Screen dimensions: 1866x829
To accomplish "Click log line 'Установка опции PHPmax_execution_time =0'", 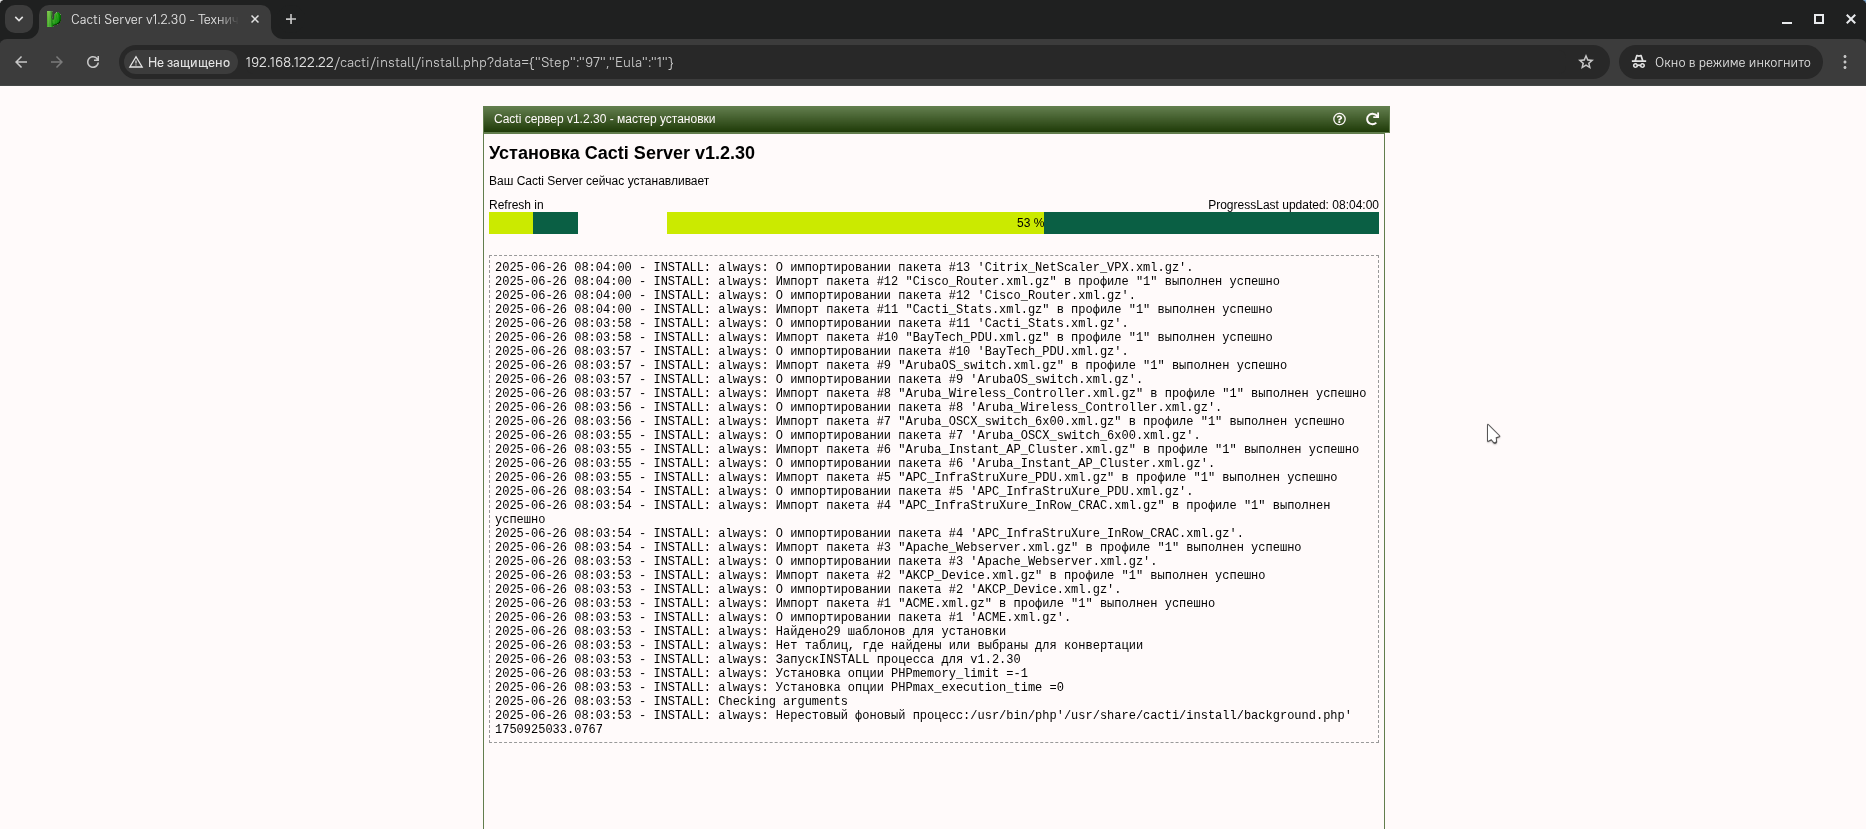I will [x=779, y=687].
